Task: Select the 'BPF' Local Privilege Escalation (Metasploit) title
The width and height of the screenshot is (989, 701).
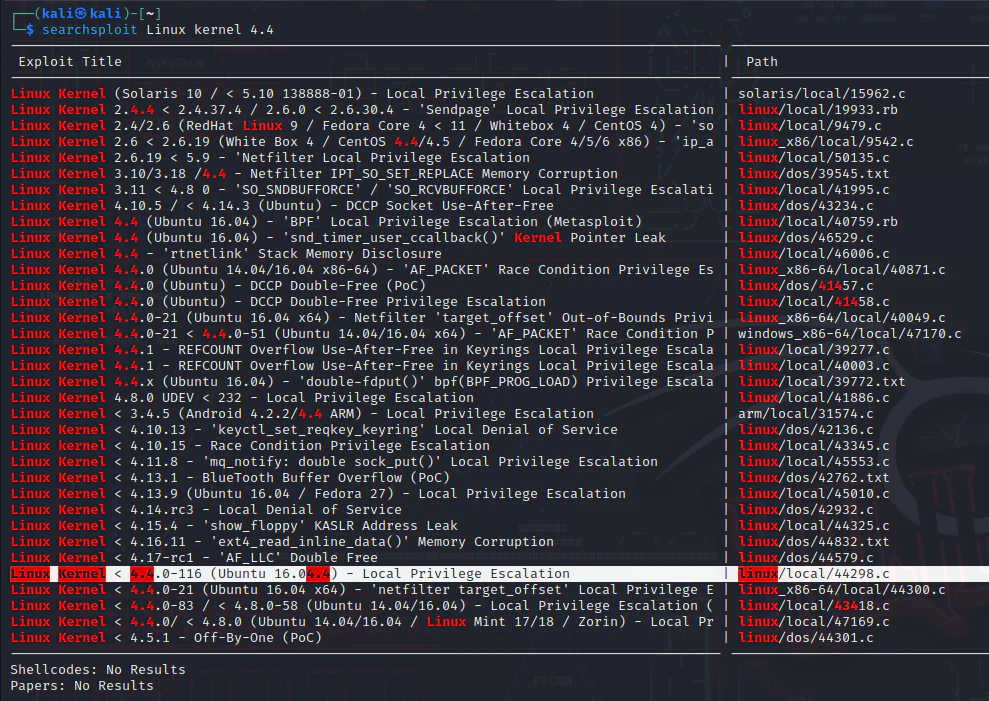Action: coord(326,221)
